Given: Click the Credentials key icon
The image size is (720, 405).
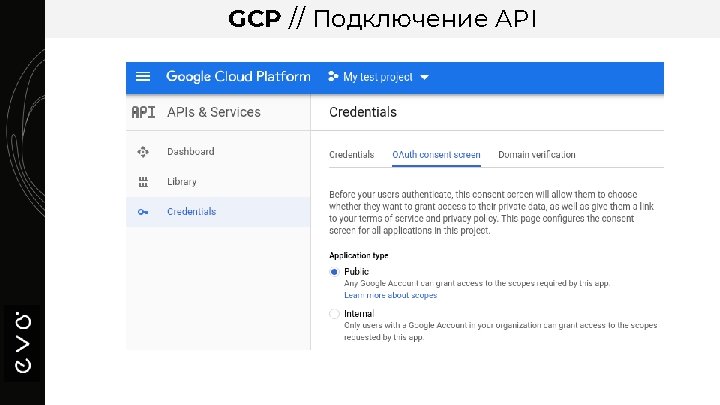Looking at the screenshot, I should coord(143,212).
